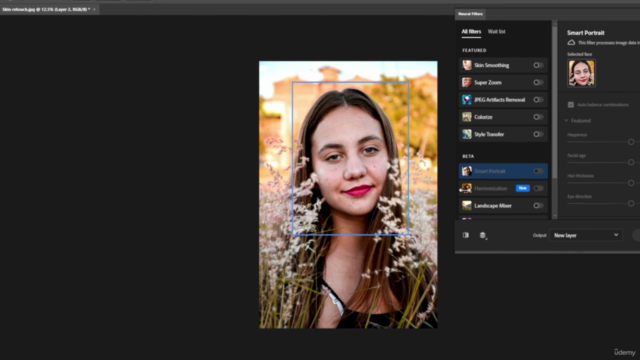Collapse the Featured section chevron

point(566,120)
